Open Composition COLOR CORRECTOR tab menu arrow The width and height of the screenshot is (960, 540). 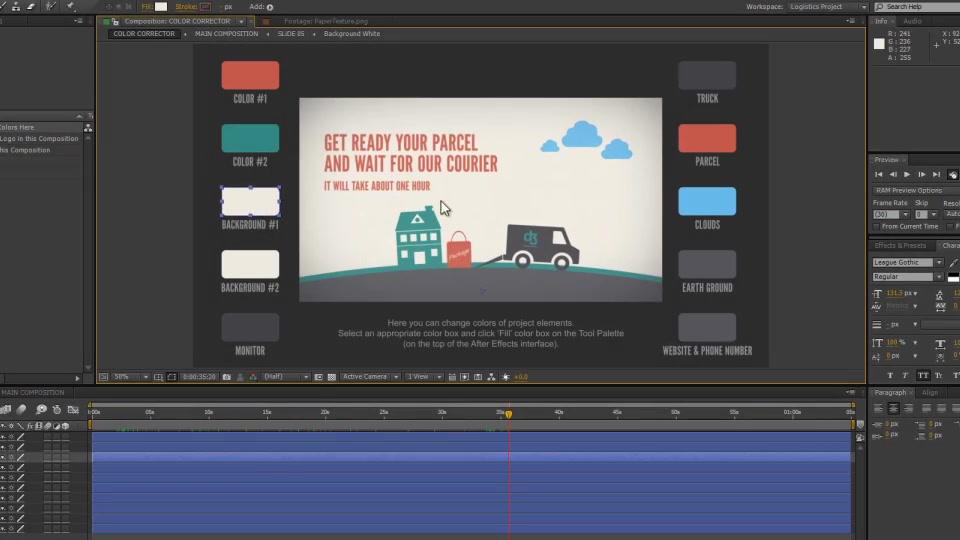point(241,21)
